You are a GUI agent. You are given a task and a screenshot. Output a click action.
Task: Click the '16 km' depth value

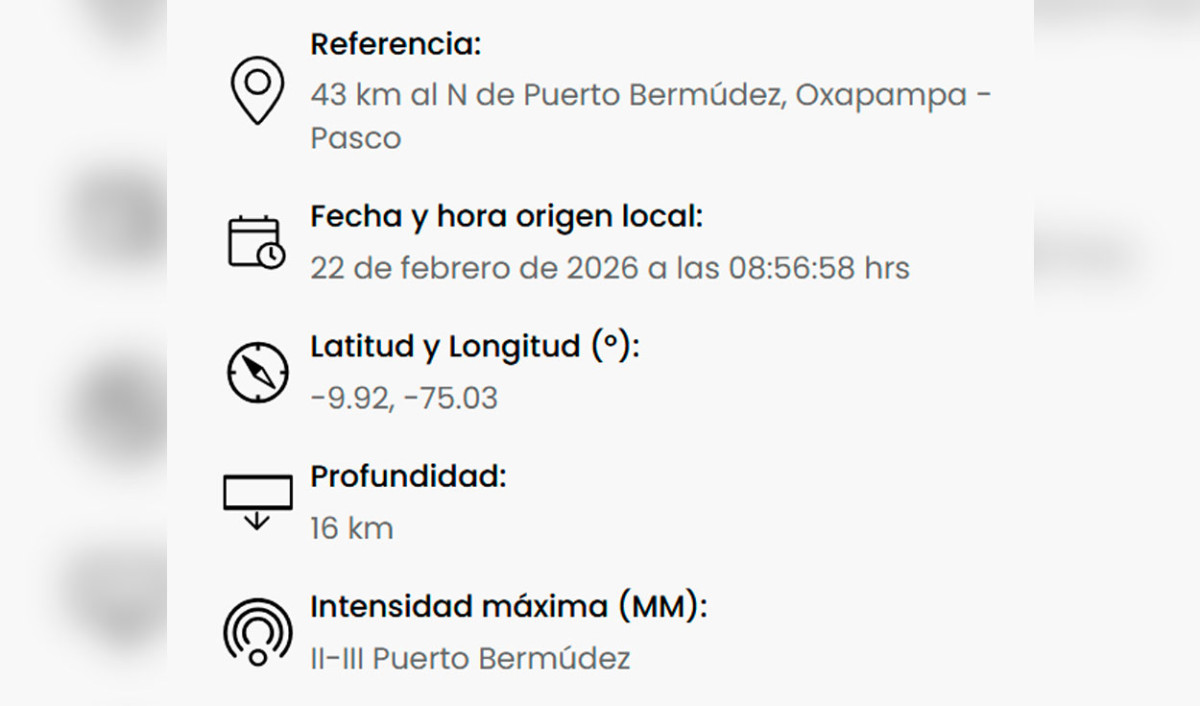351,529
